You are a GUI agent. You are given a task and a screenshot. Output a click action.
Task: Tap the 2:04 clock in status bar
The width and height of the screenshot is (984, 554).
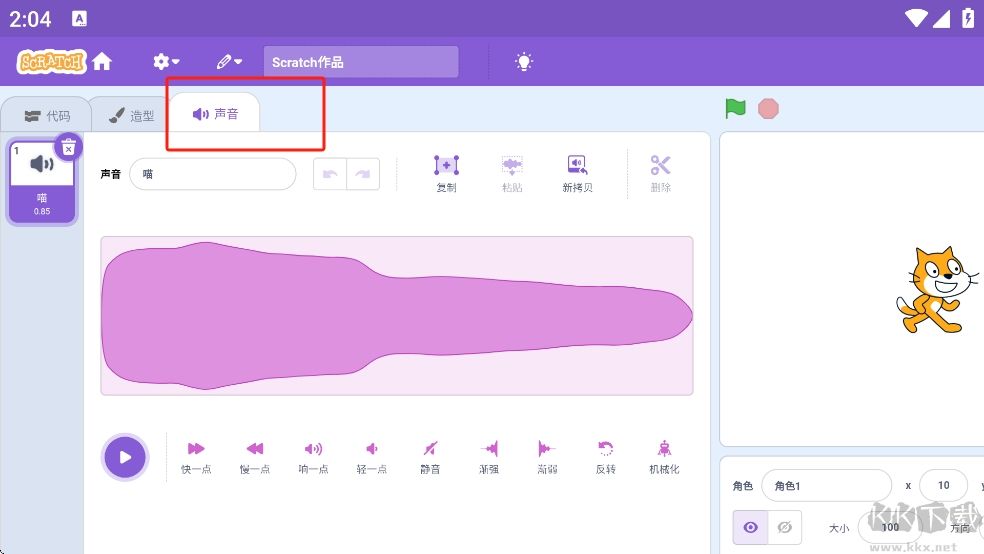30,19
